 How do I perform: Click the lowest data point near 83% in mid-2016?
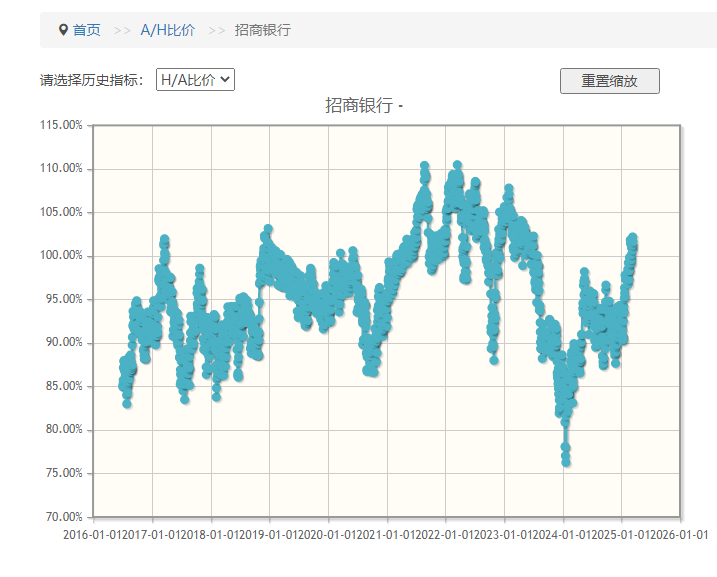coord(127,404)
